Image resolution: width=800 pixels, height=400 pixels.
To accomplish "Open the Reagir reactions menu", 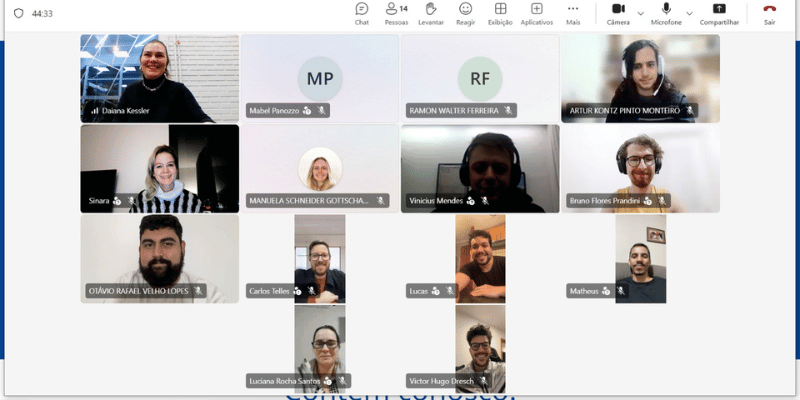I will coord(466,14).
